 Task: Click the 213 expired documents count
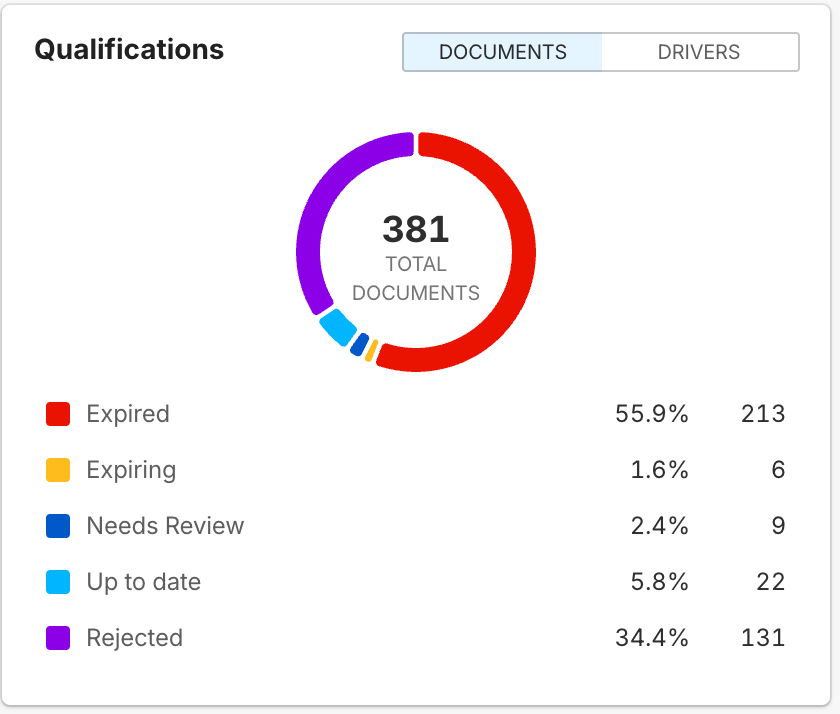click(763, 414)
